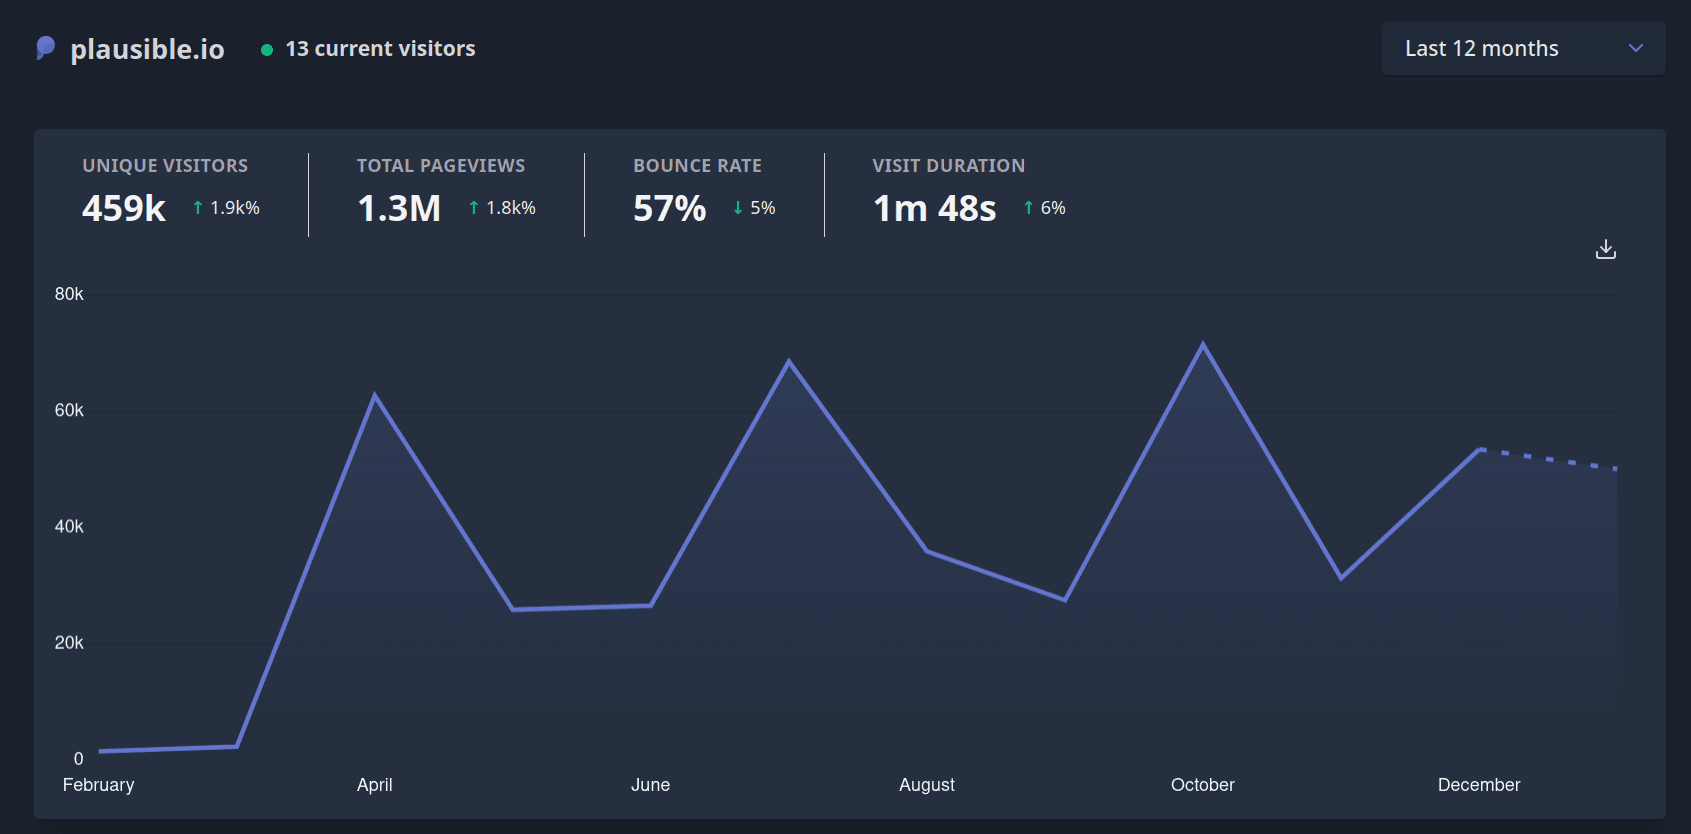Open the Last 12 months dropdown

pyautogui.click(x=1522, y=48)
